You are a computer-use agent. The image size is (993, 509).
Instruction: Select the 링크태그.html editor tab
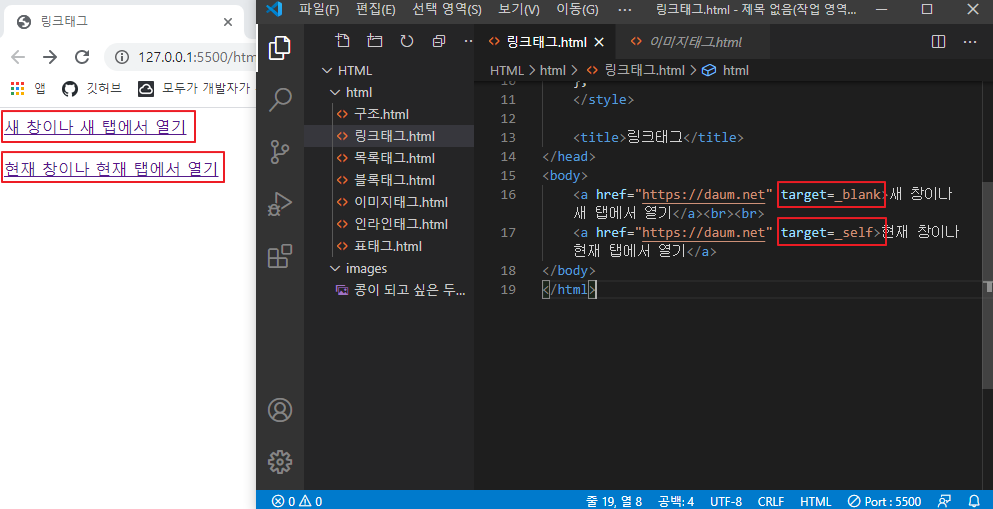545,42
